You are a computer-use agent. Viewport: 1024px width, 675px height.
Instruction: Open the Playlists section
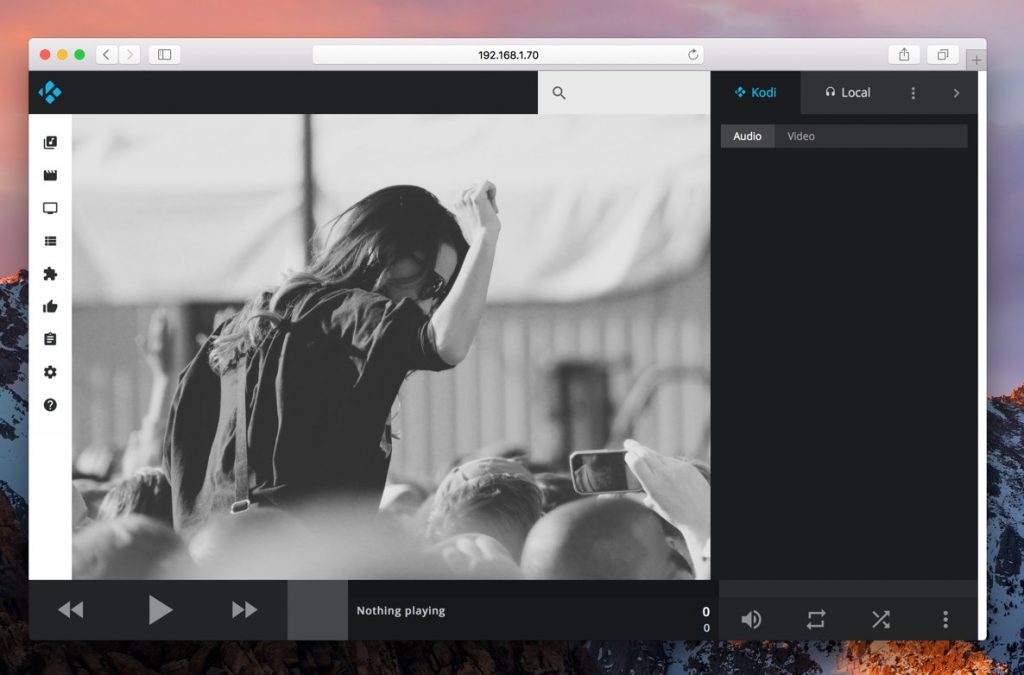[49, 339]
